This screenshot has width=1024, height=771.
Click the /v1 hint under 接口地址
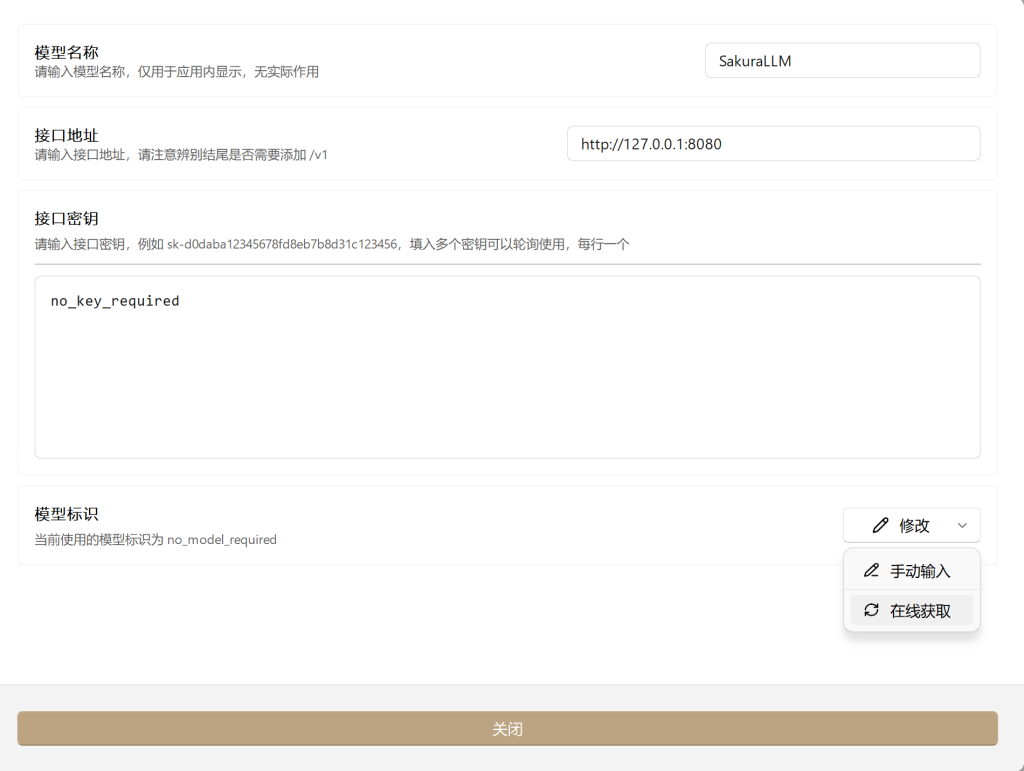[318, 155]
